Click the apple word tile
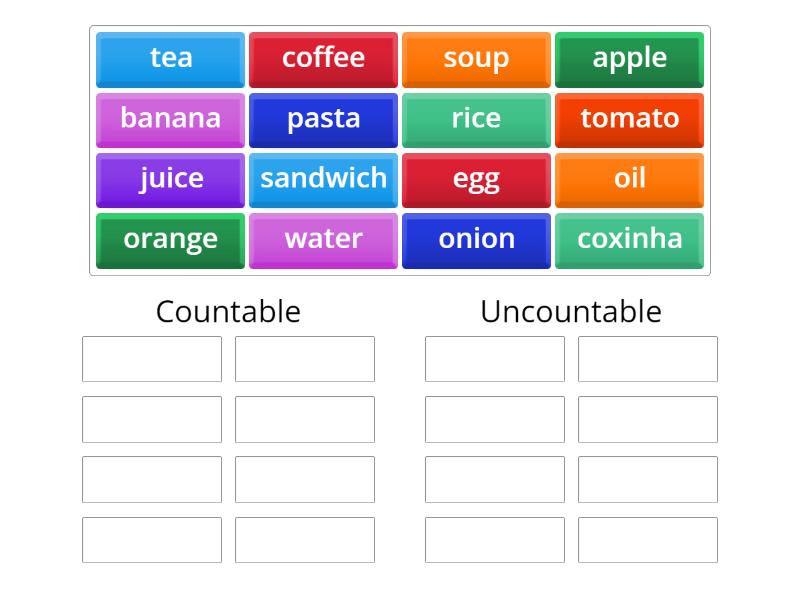The width and height of the screenshot is (800, 600). pyautogui.click(x=629, y=58)
